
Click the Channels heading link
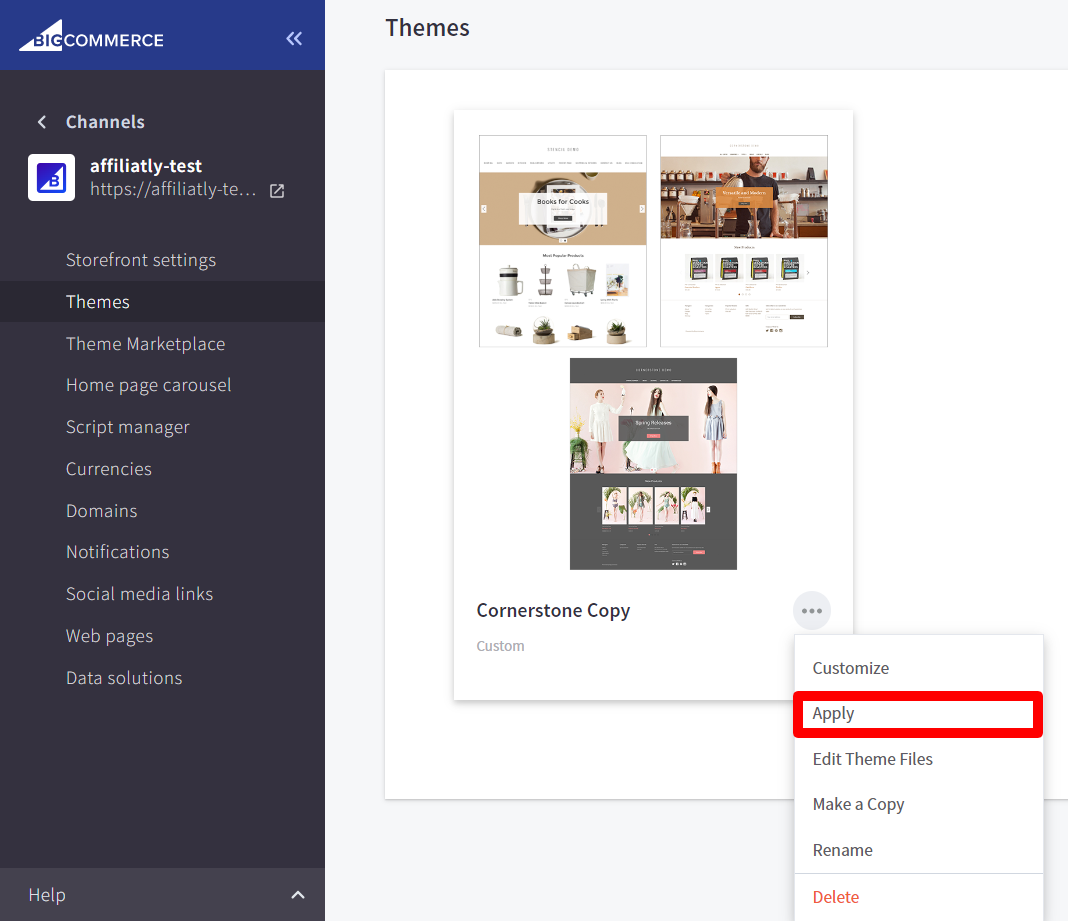105,122
